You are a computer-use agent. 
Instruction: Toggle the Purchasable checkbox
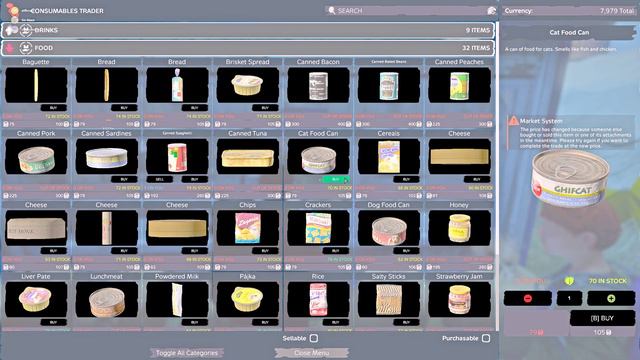click(486, 338)
